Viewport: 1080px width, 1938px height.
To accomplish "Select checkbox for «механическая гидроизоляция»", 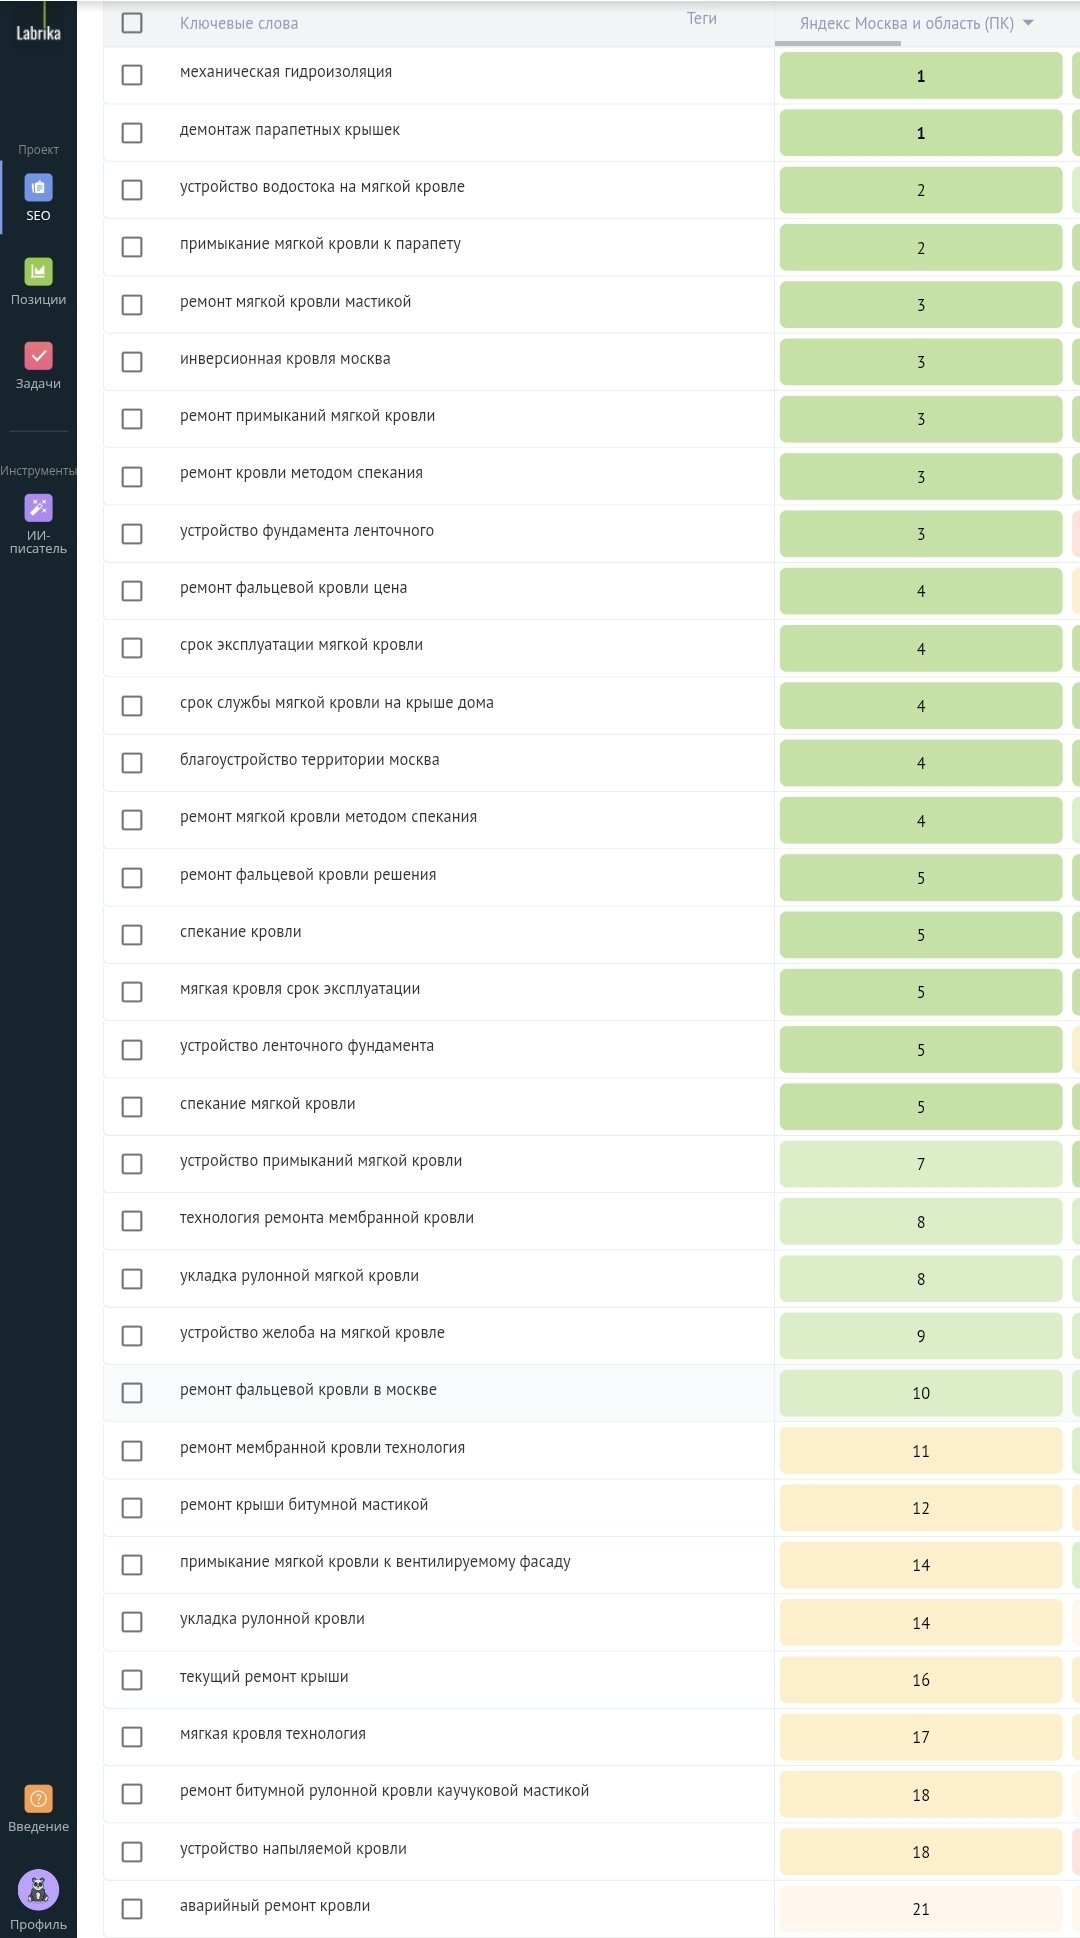I will 132,75.
